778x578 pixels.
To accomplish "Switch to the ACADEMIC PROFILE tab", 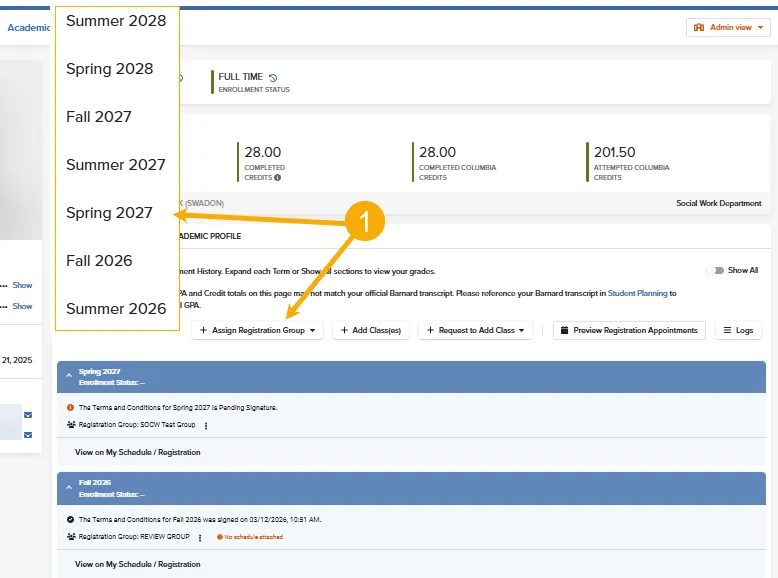I will tap(210, 236).
